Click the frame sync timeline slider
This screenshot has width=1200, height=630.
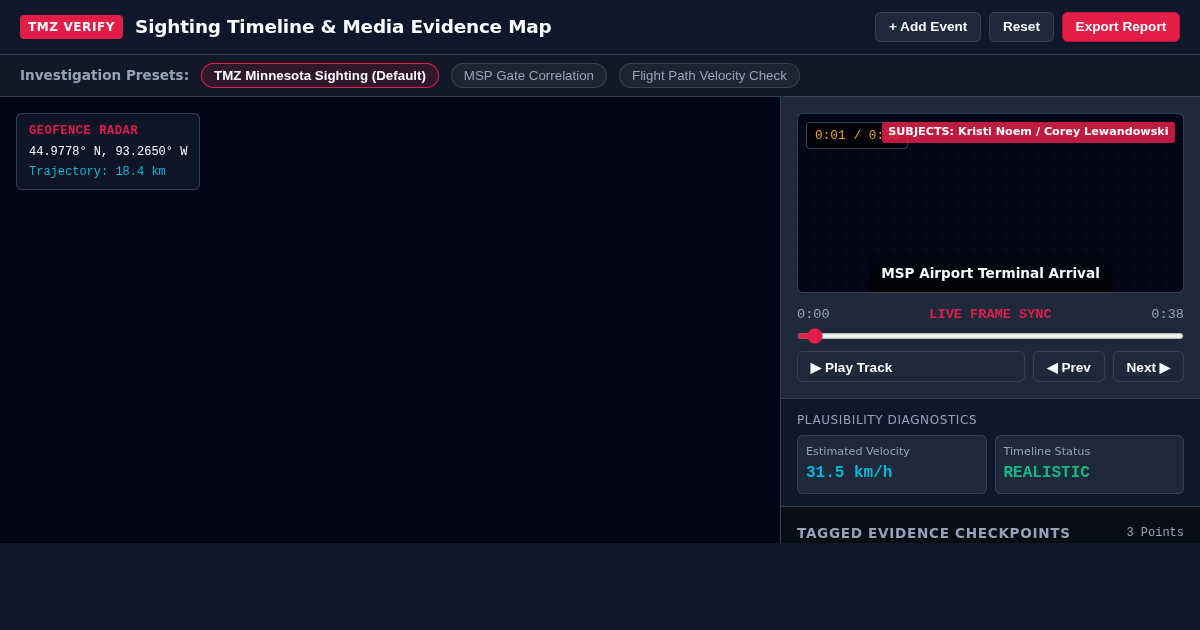(x=990, y=336)
